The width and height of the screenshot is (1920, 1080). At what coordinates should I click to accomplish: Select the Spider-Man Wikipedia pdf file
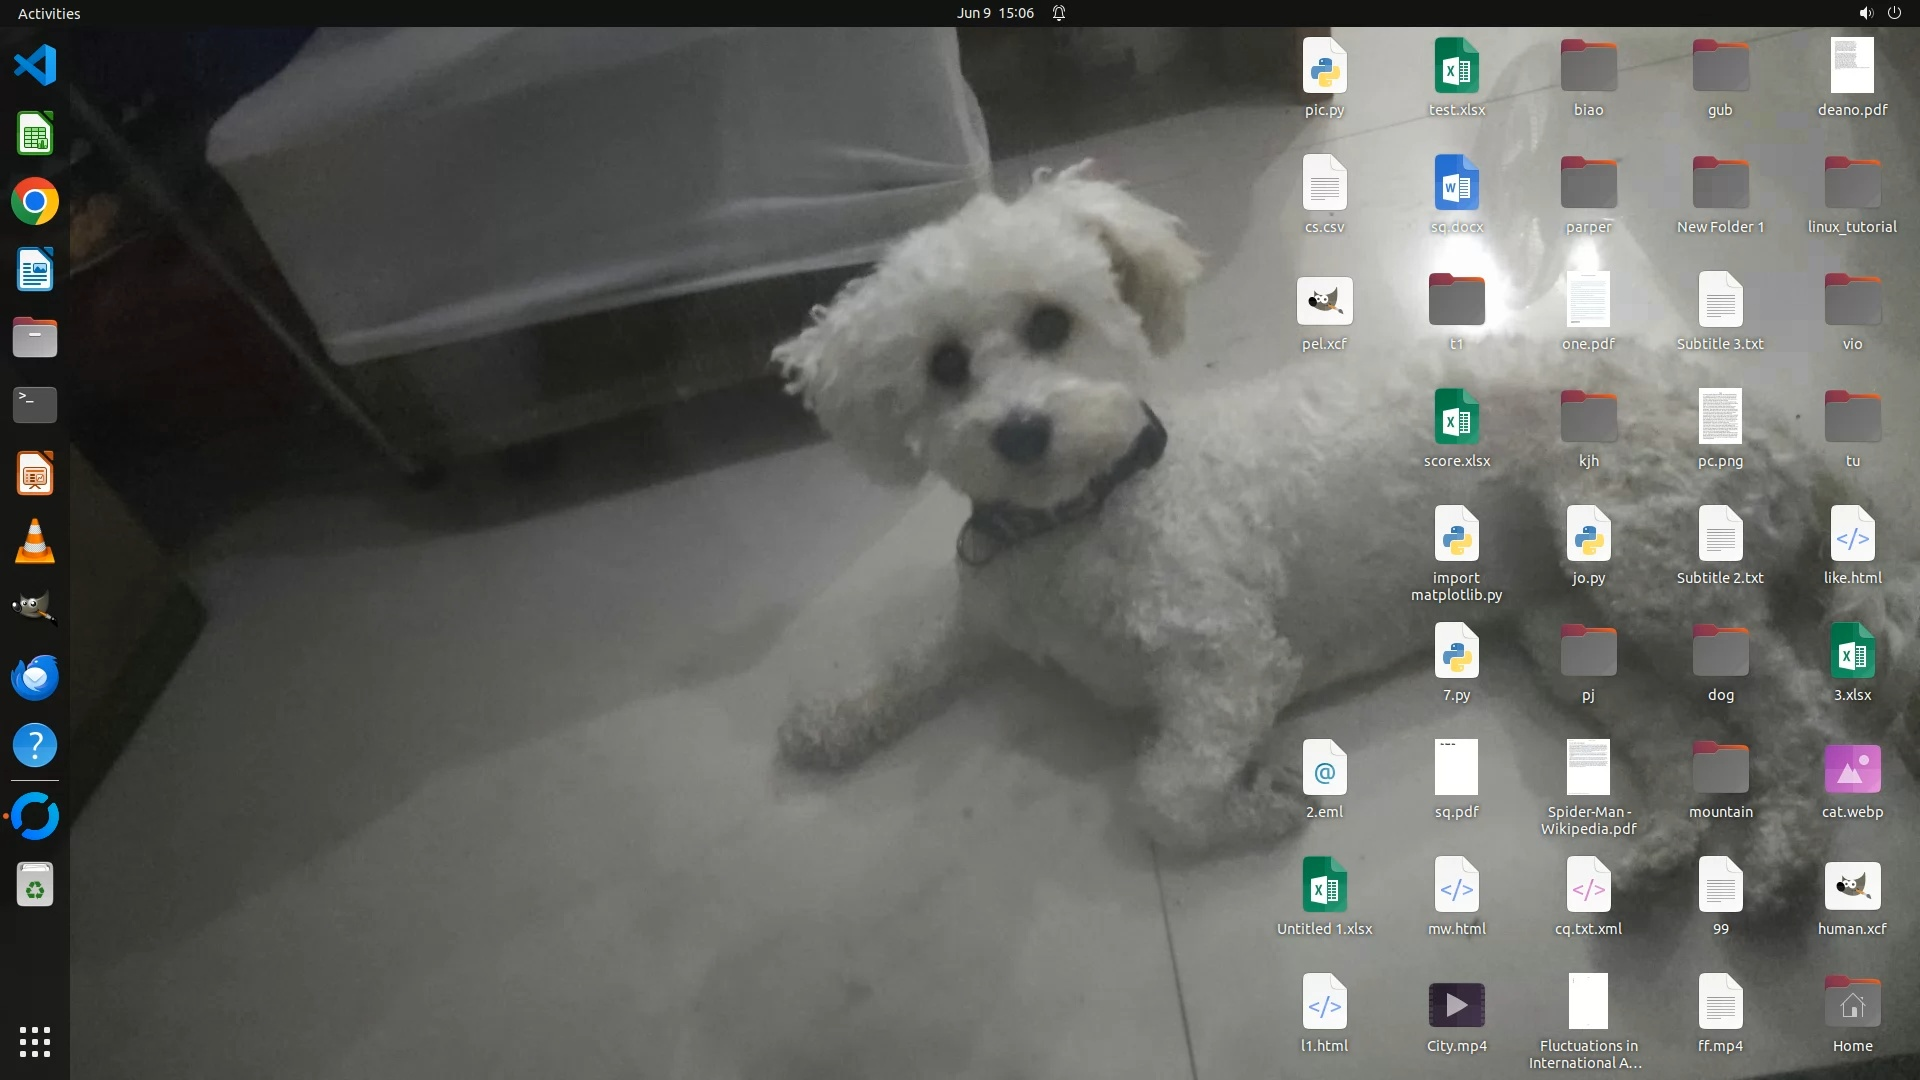[x=1588, y=770]
